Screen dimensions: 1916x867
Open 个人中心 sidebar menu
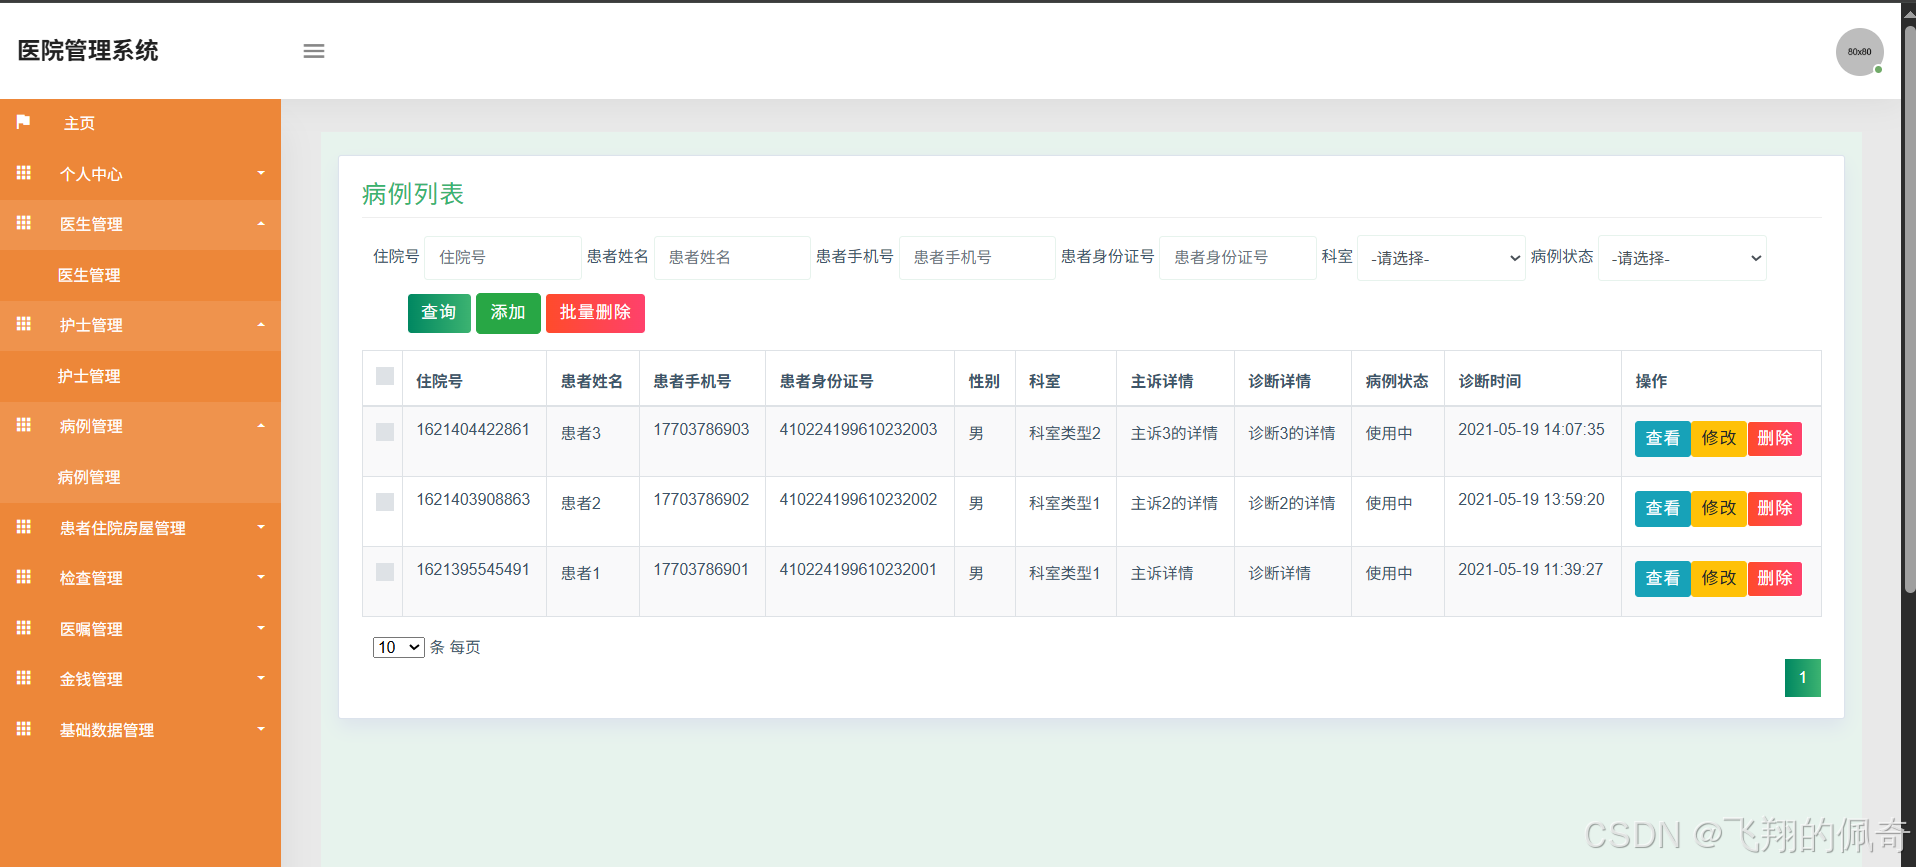point(140,174)
